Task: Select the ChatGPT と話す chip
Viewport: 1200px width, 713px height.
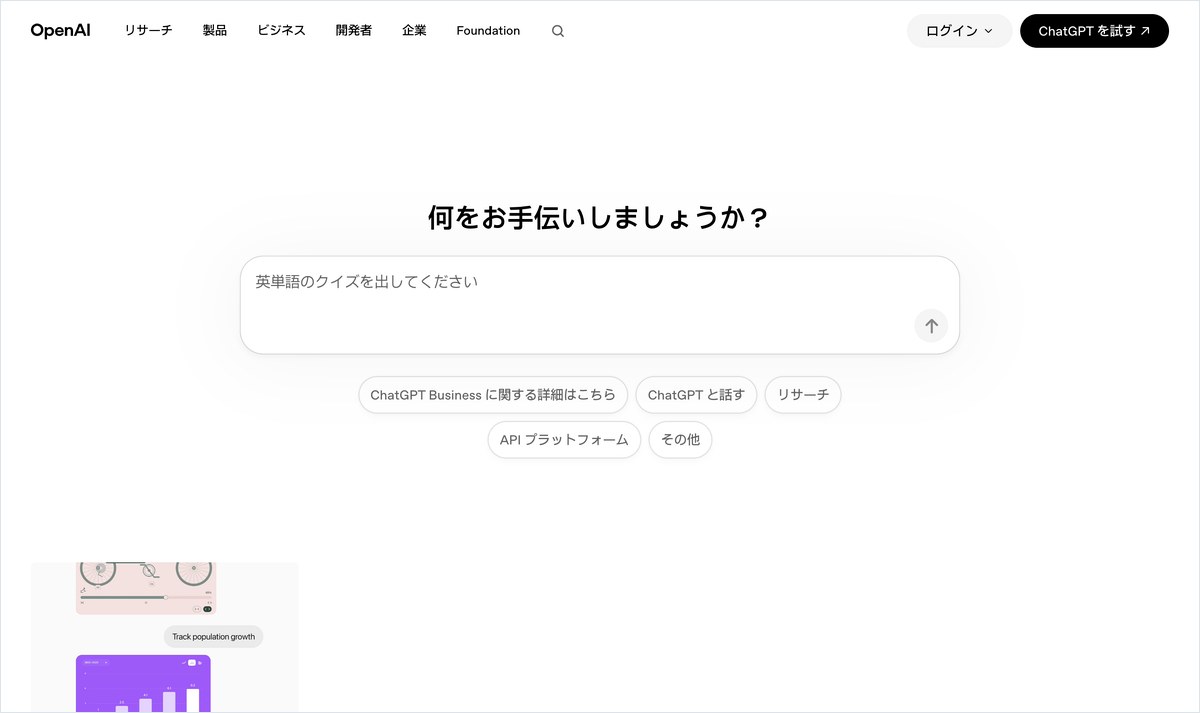Action: (x=696, y=395)
